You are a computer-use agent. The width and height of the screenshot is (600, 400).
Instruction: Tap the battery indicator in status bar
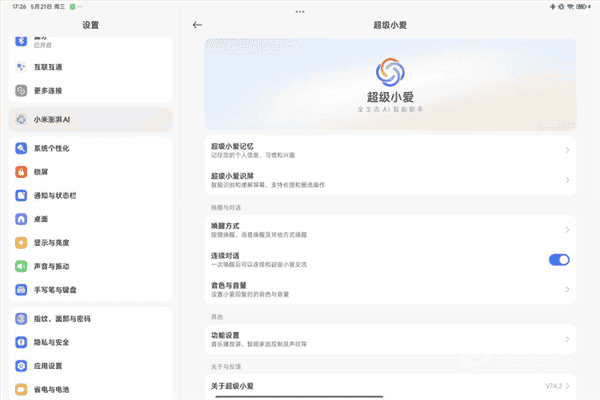click(582, 7)
